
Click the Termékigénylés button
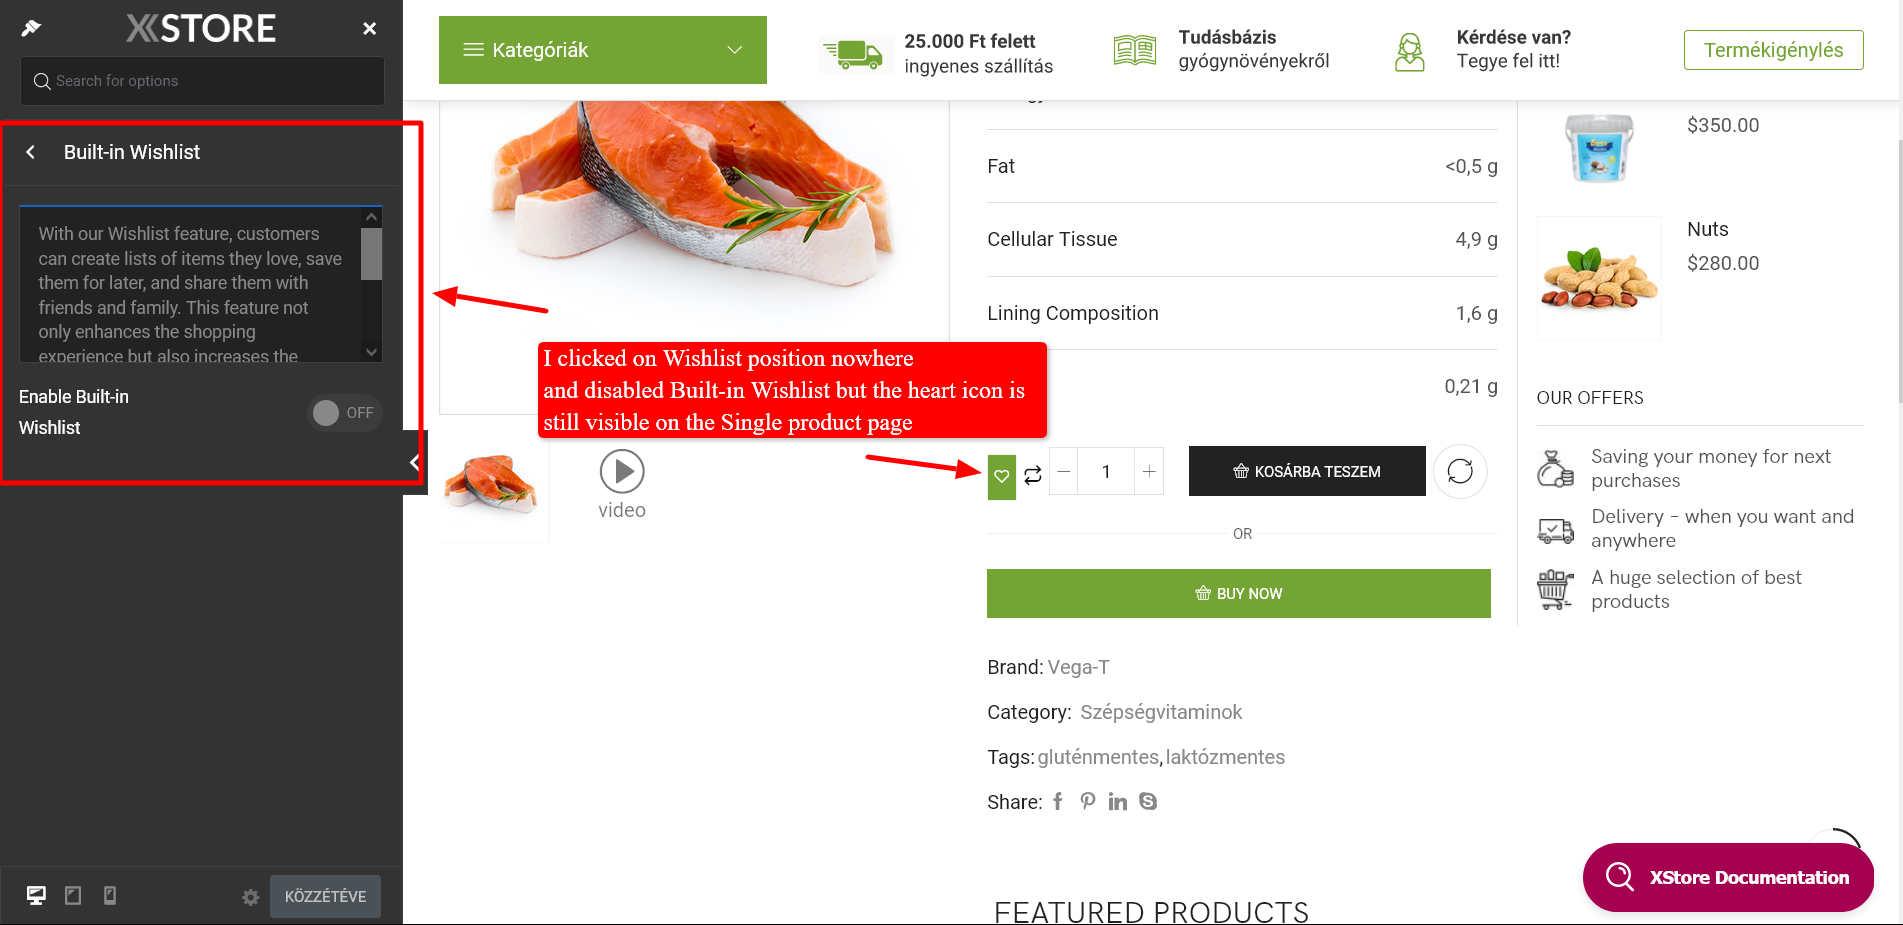pos(1773,50)
